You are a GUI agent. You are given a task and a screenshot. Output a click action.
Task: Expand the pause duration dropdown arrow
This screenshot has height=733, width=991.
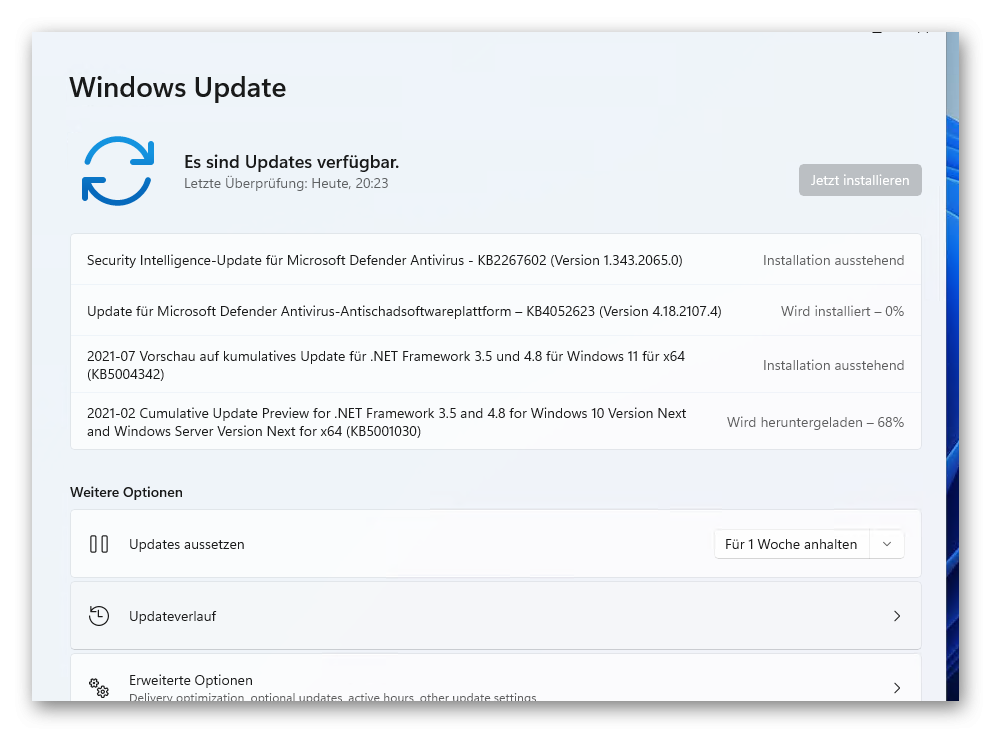click(887, 544)
